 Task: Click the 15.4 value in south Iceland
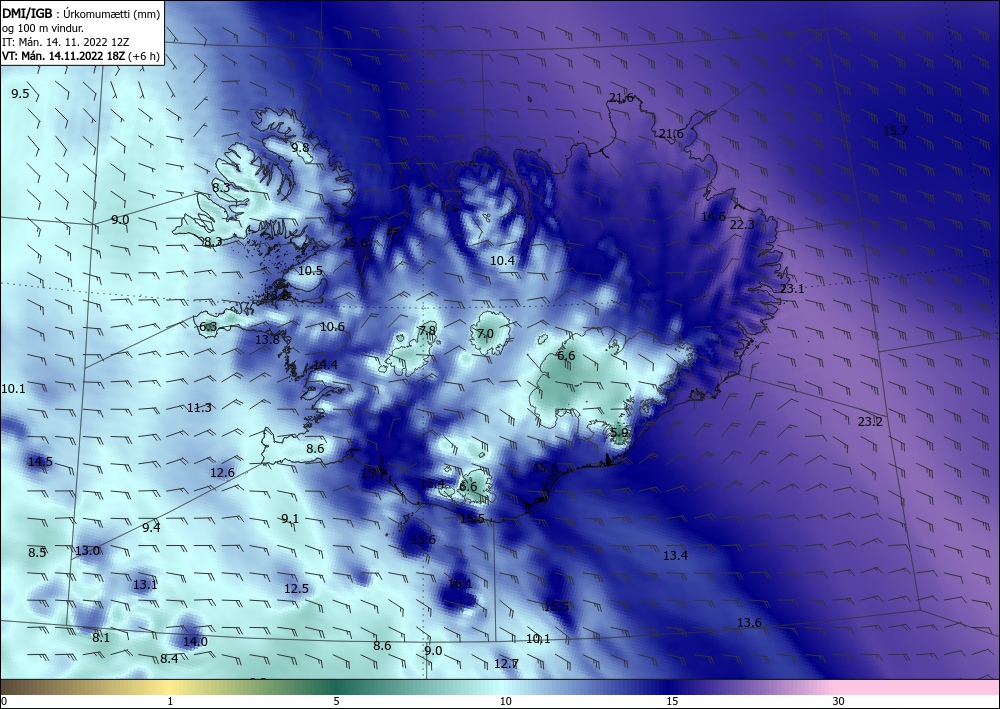click(x=432, y=484)
